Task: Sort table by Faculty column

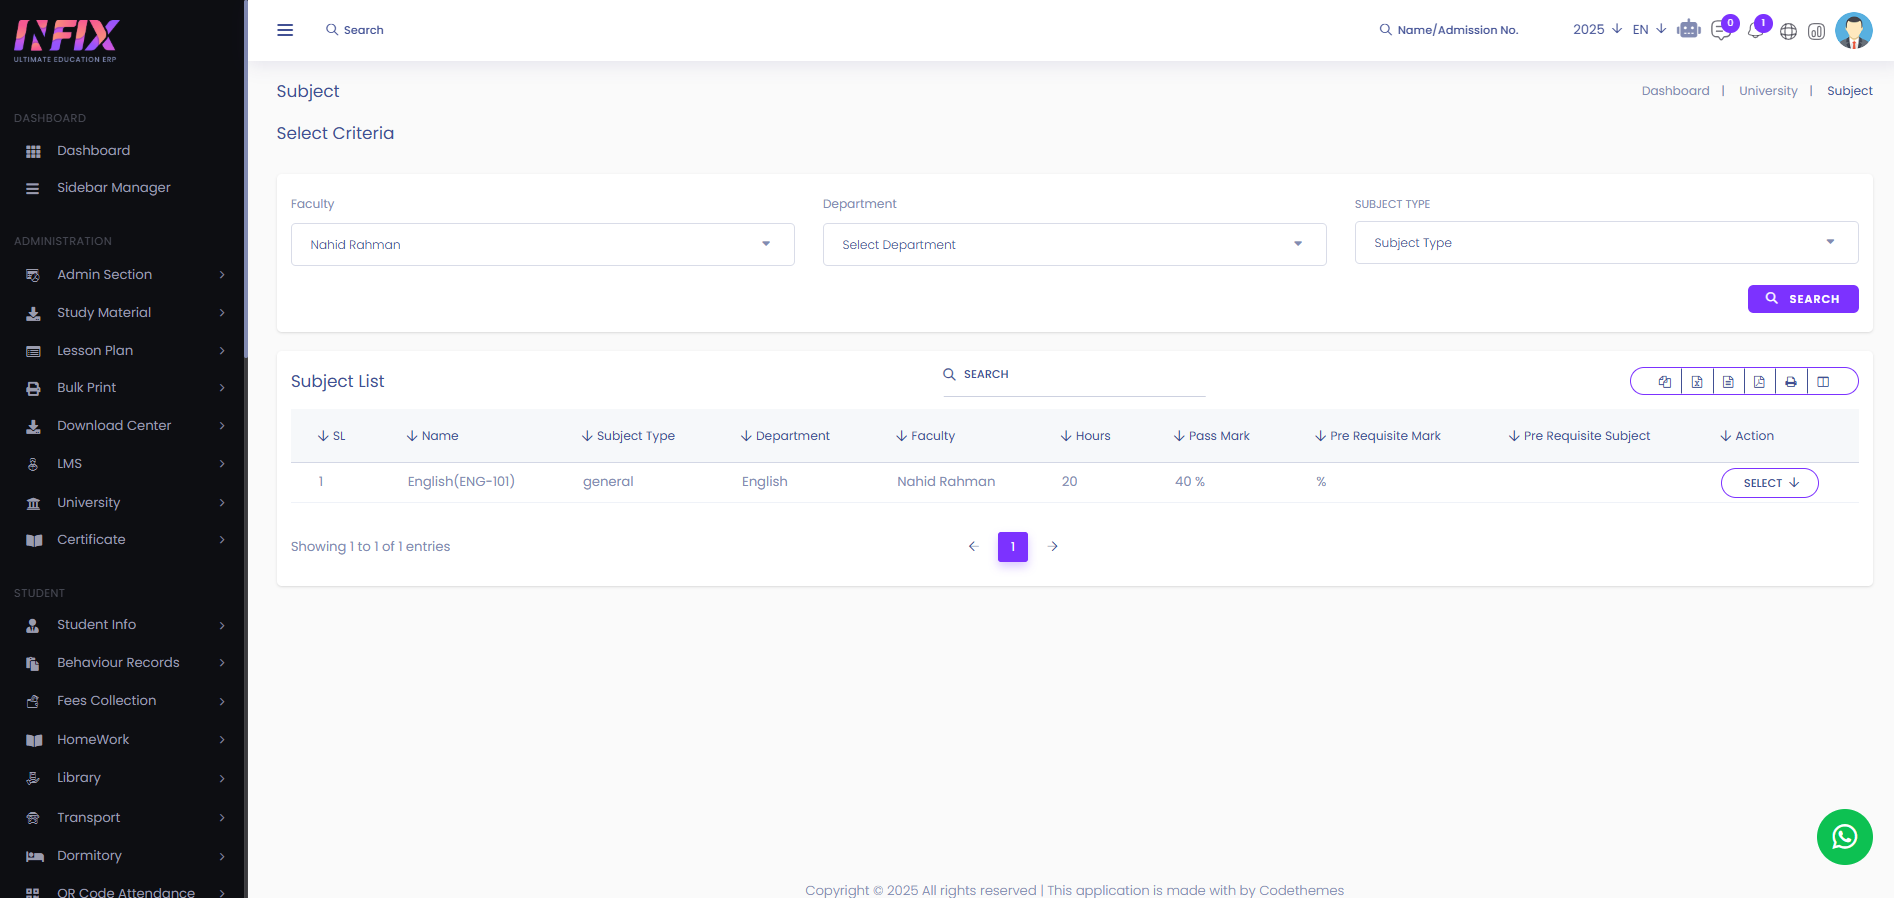Action: click(x=926, y=436)
